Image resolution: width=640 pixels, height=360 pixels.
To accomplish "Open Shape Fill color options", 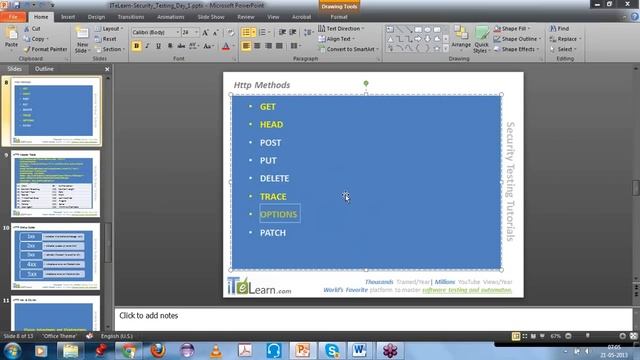I will tap(512, 29).
